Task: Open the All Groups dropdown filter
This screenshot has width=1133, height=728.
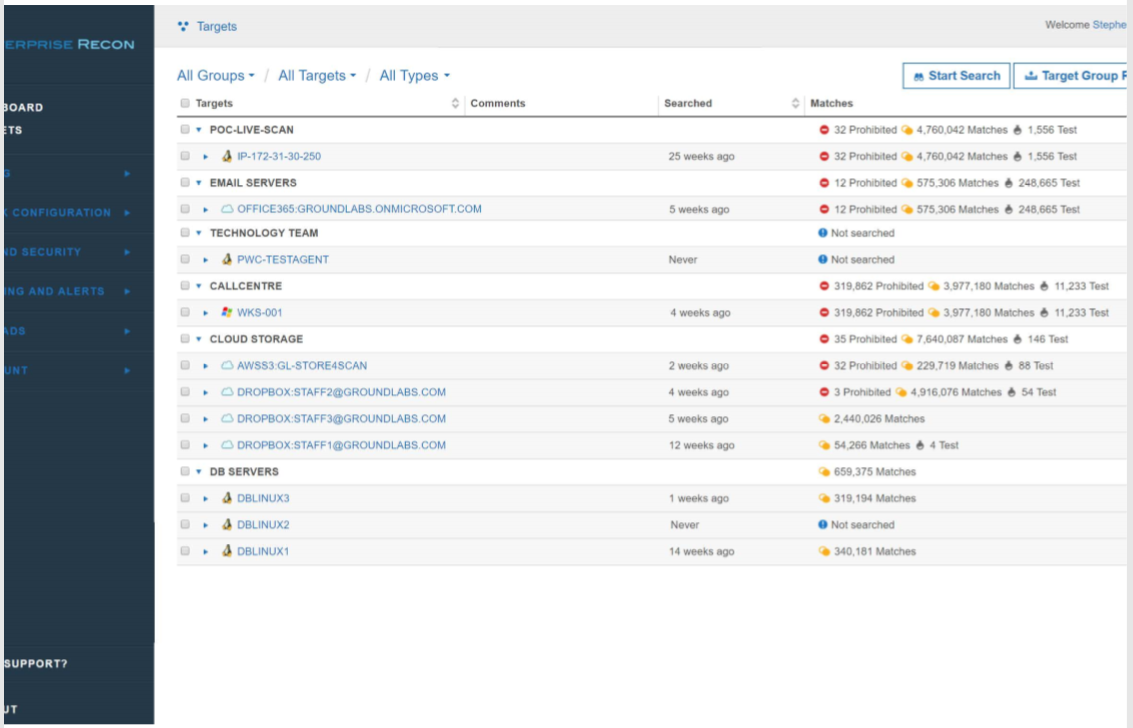Action: (x=215, y=76)
